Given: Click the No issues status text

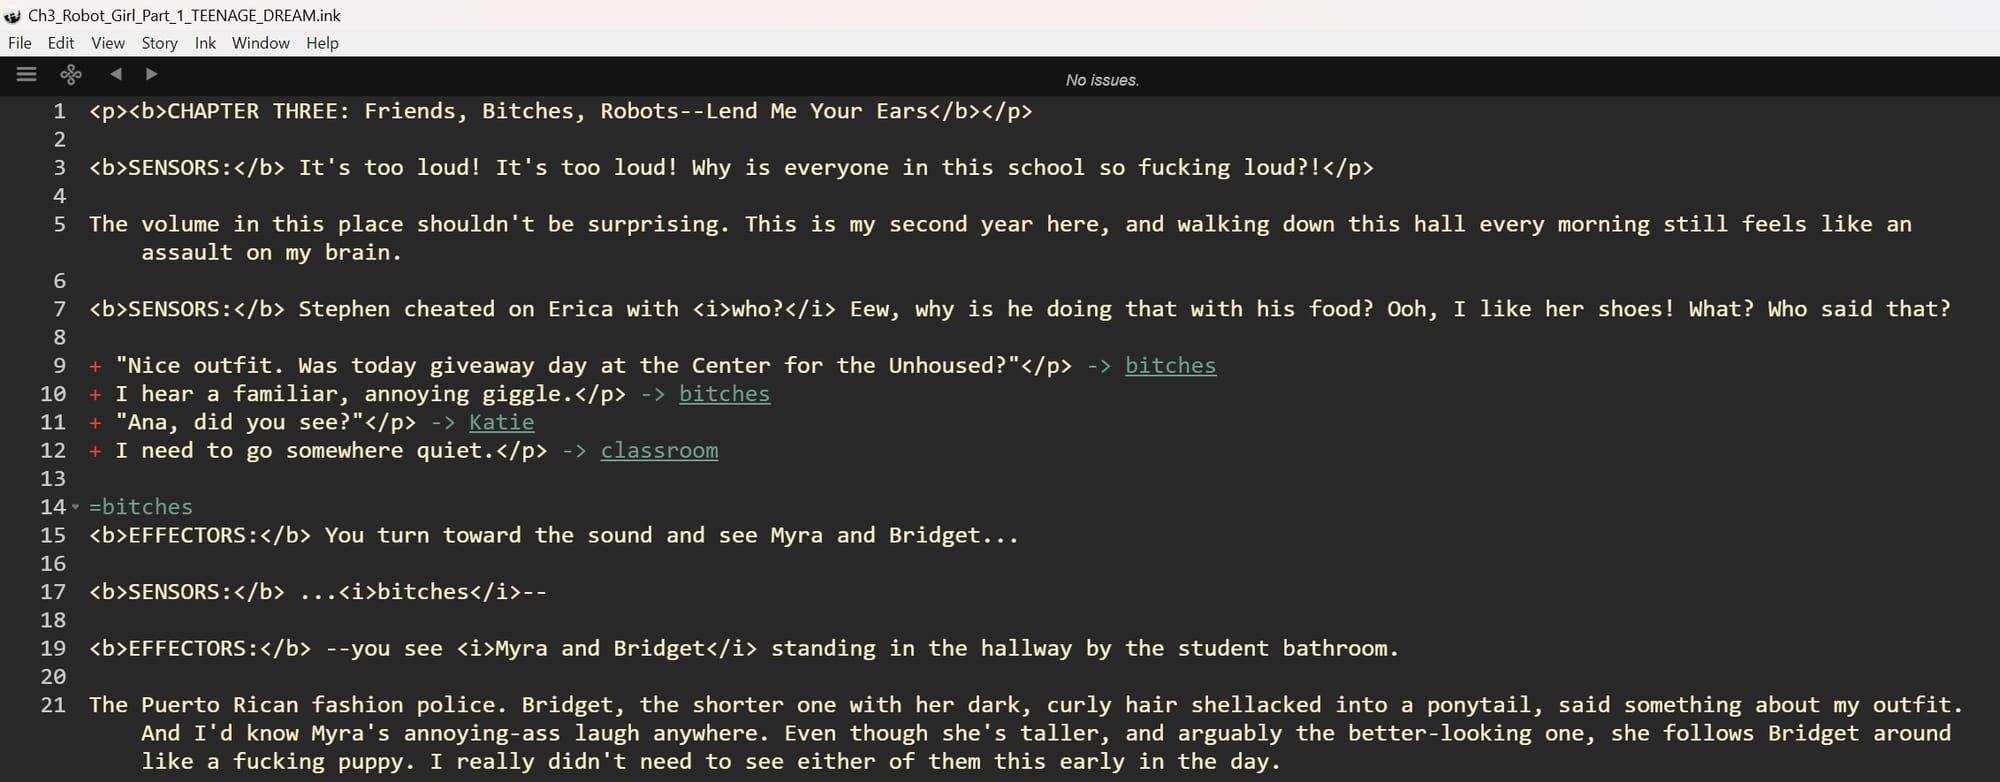Looking at the screenshot, I should 1102,79.
